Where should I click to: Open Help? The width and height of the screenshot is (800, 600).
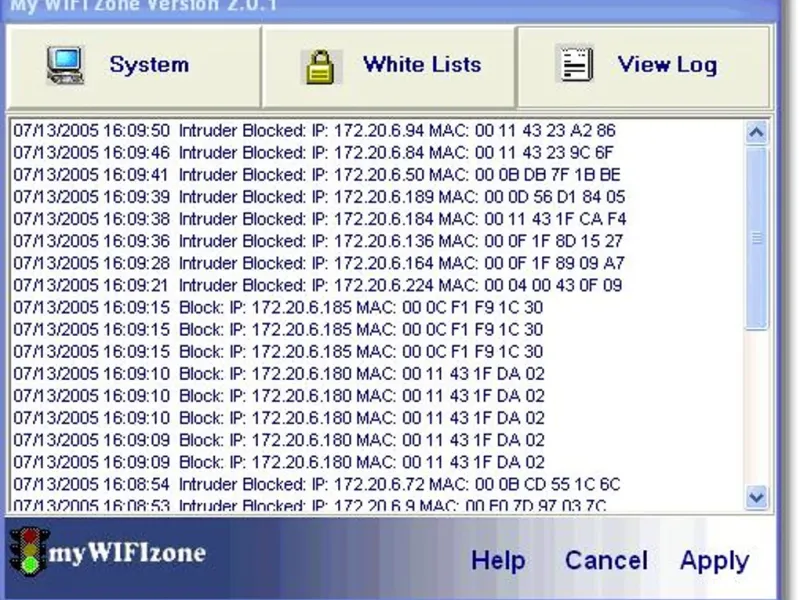coord(498,560)
